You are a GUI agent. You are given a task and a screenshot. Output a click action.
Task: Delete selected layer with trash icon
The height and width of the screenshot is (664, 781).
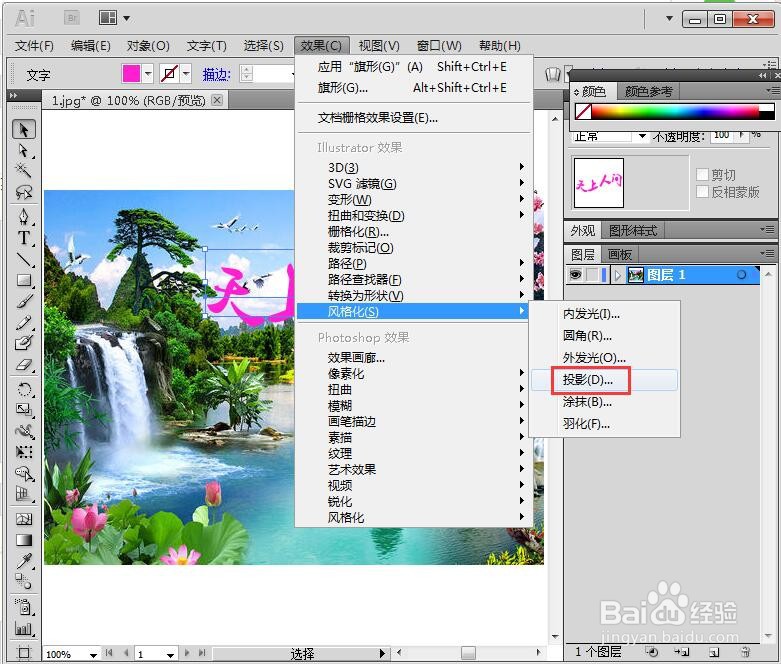(x=745, y=652)
